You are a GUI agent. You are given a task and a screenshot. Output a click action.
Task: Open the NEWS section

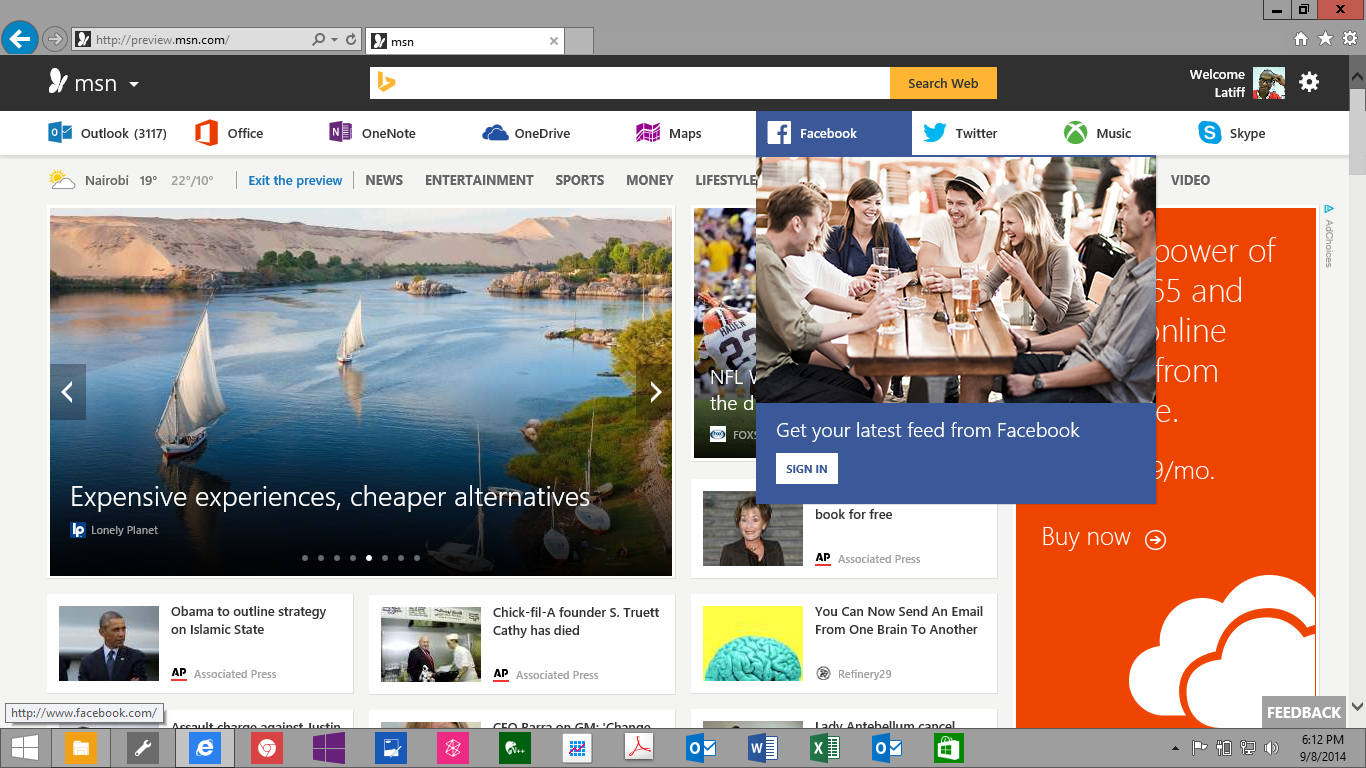(x=384, y=181)
